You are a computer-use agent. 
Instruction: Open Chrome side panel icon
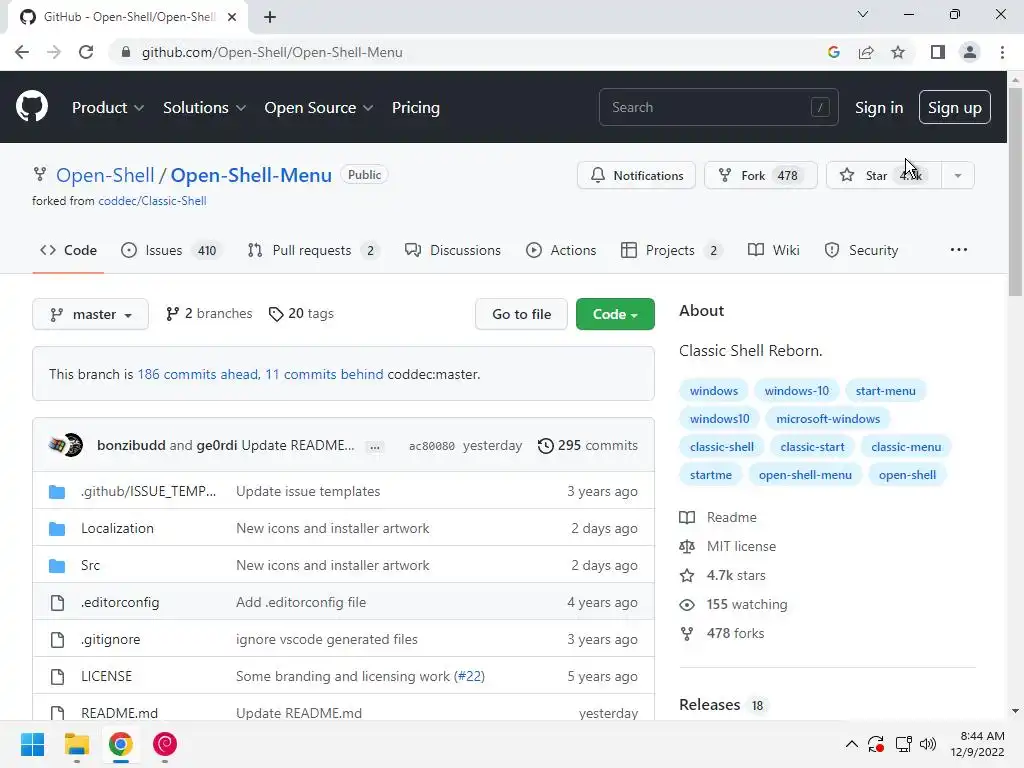pos(938,52)
